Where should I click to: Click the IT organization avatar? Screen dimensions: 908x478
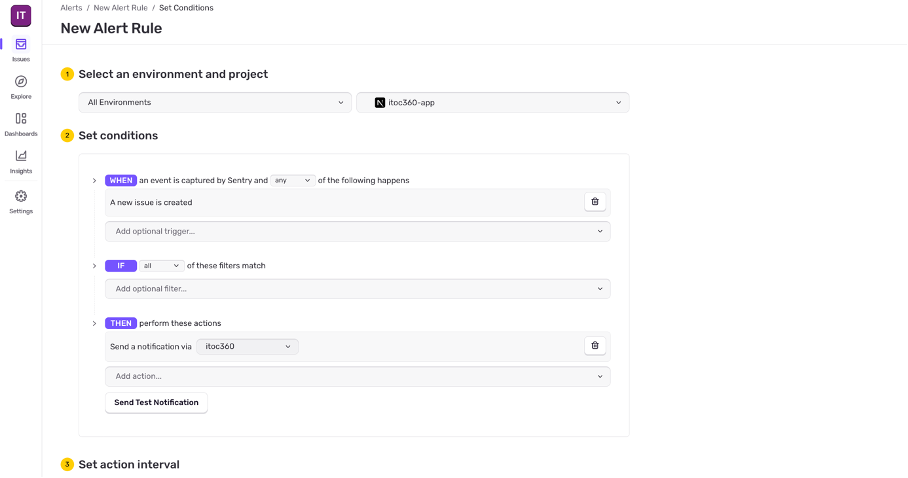pos(21,15)
